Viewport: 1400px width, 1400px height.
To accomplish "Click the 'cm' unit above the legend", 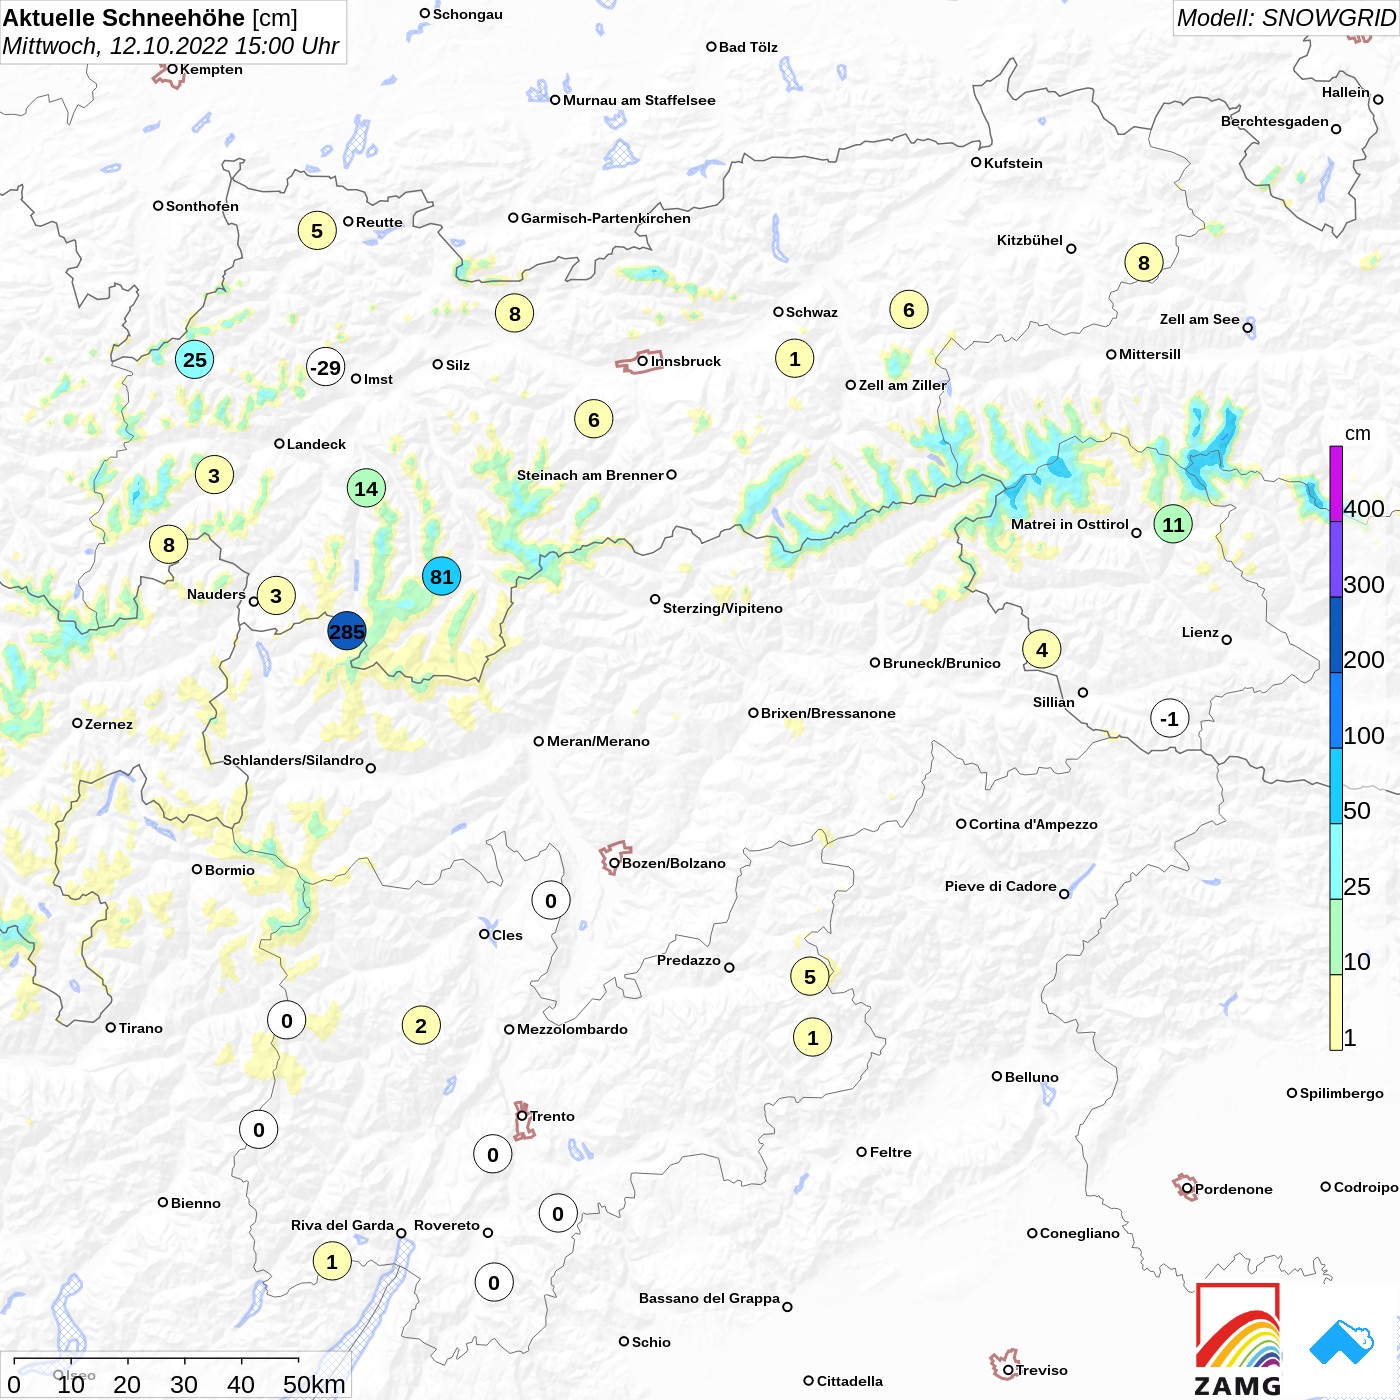I will point(1357,433).
